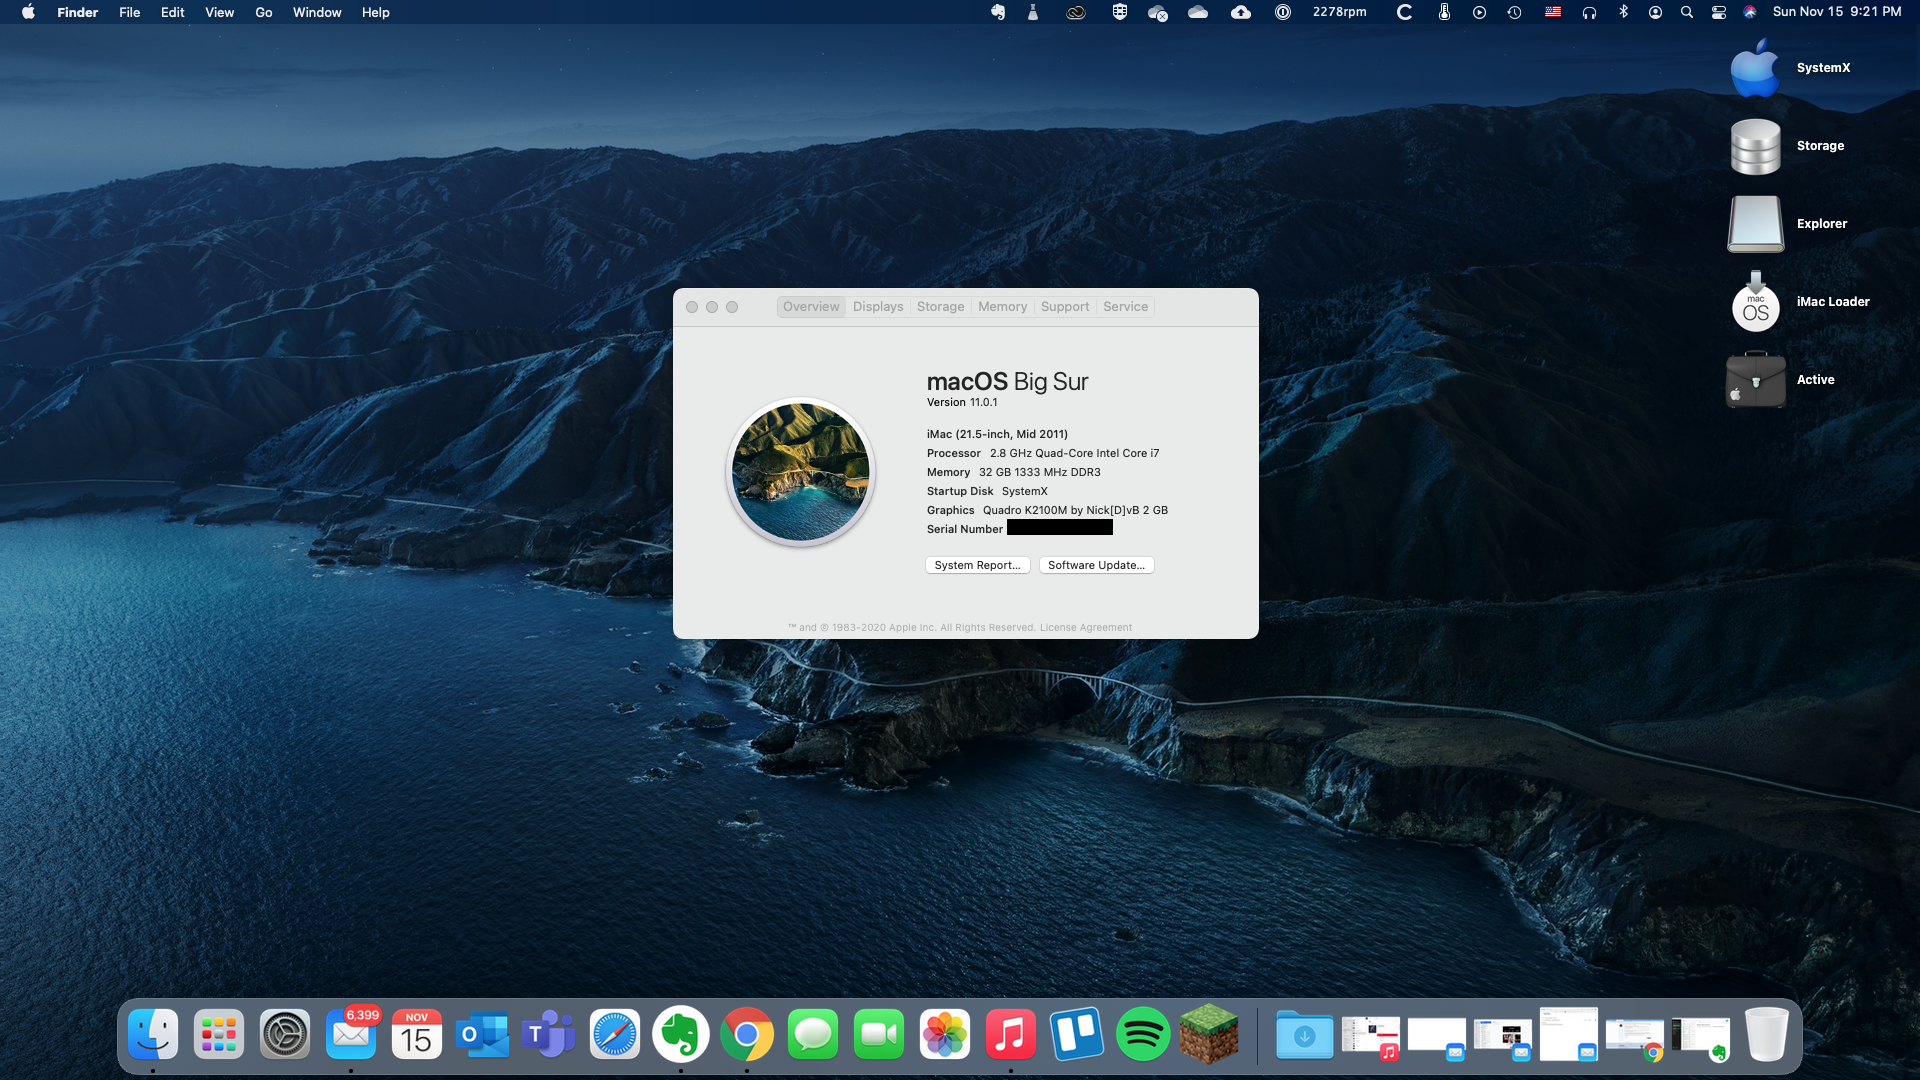Viewport: 1920px width, 1080px height.
Task: Open Minecraft from the Dock
Action: pos(1208,1035)
